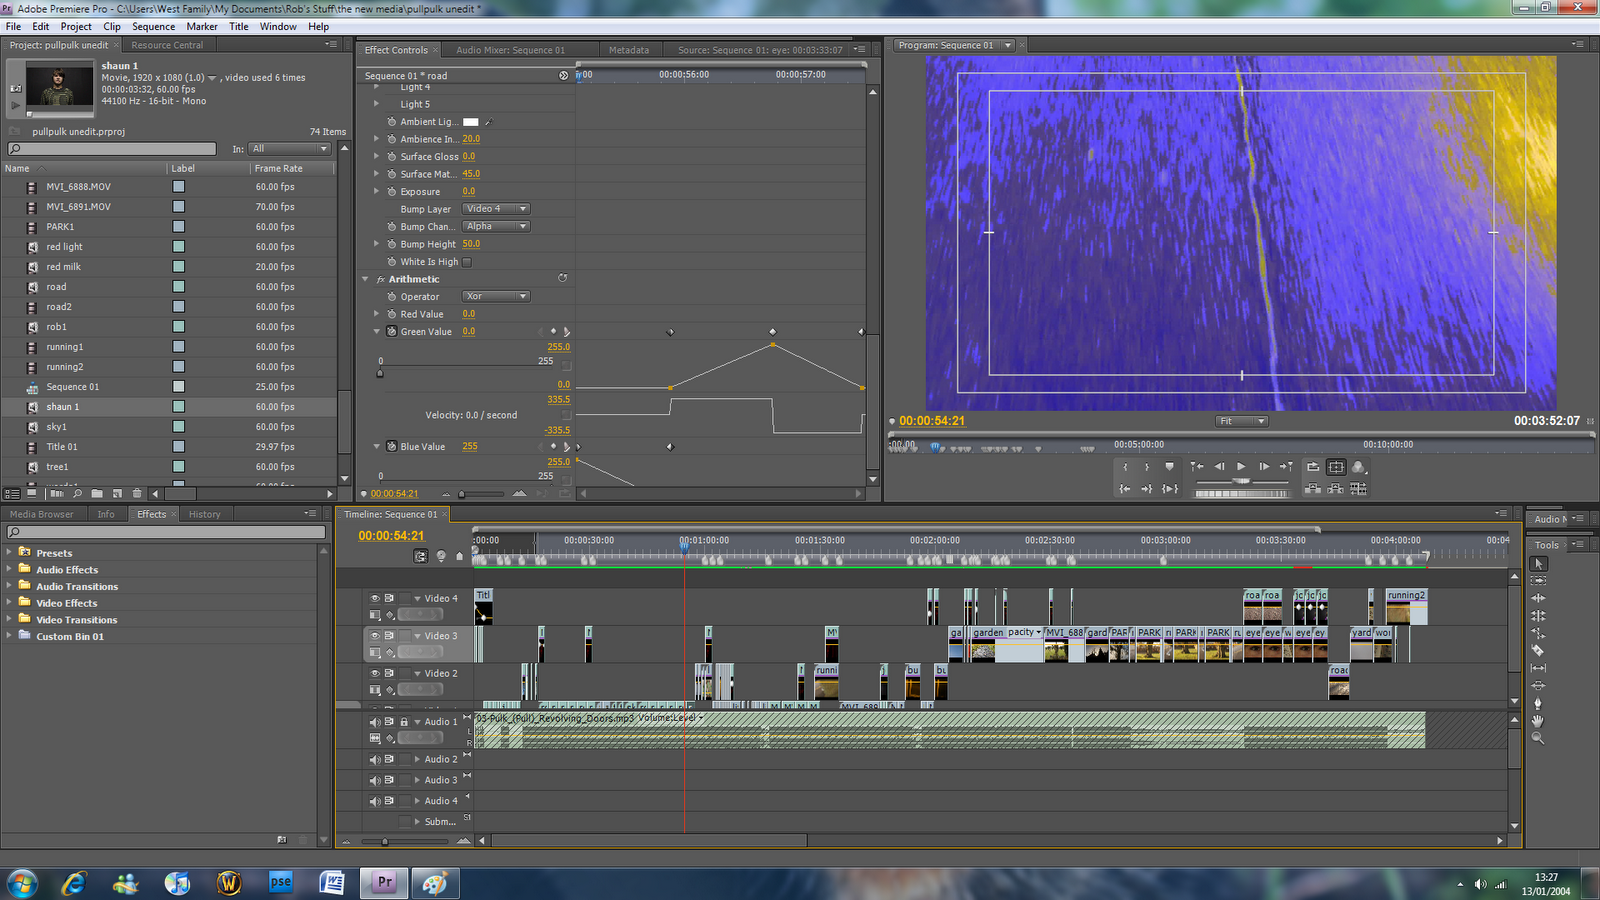Mute the Audio 2 track speaker icon

point(375,759)
